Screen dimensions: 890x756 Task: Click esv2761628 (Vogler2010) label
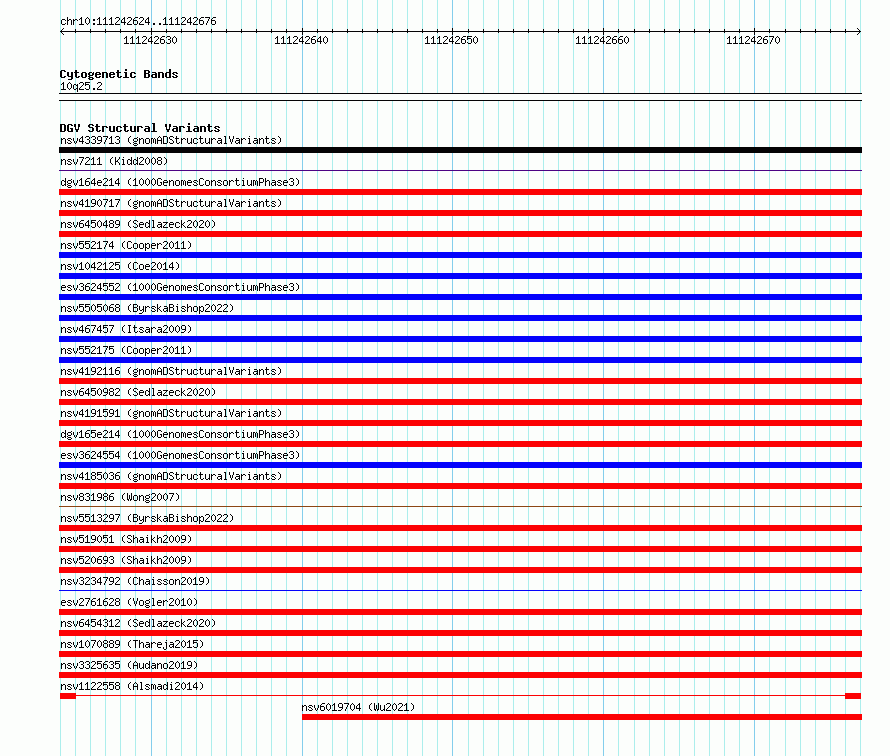click(129, 602)
